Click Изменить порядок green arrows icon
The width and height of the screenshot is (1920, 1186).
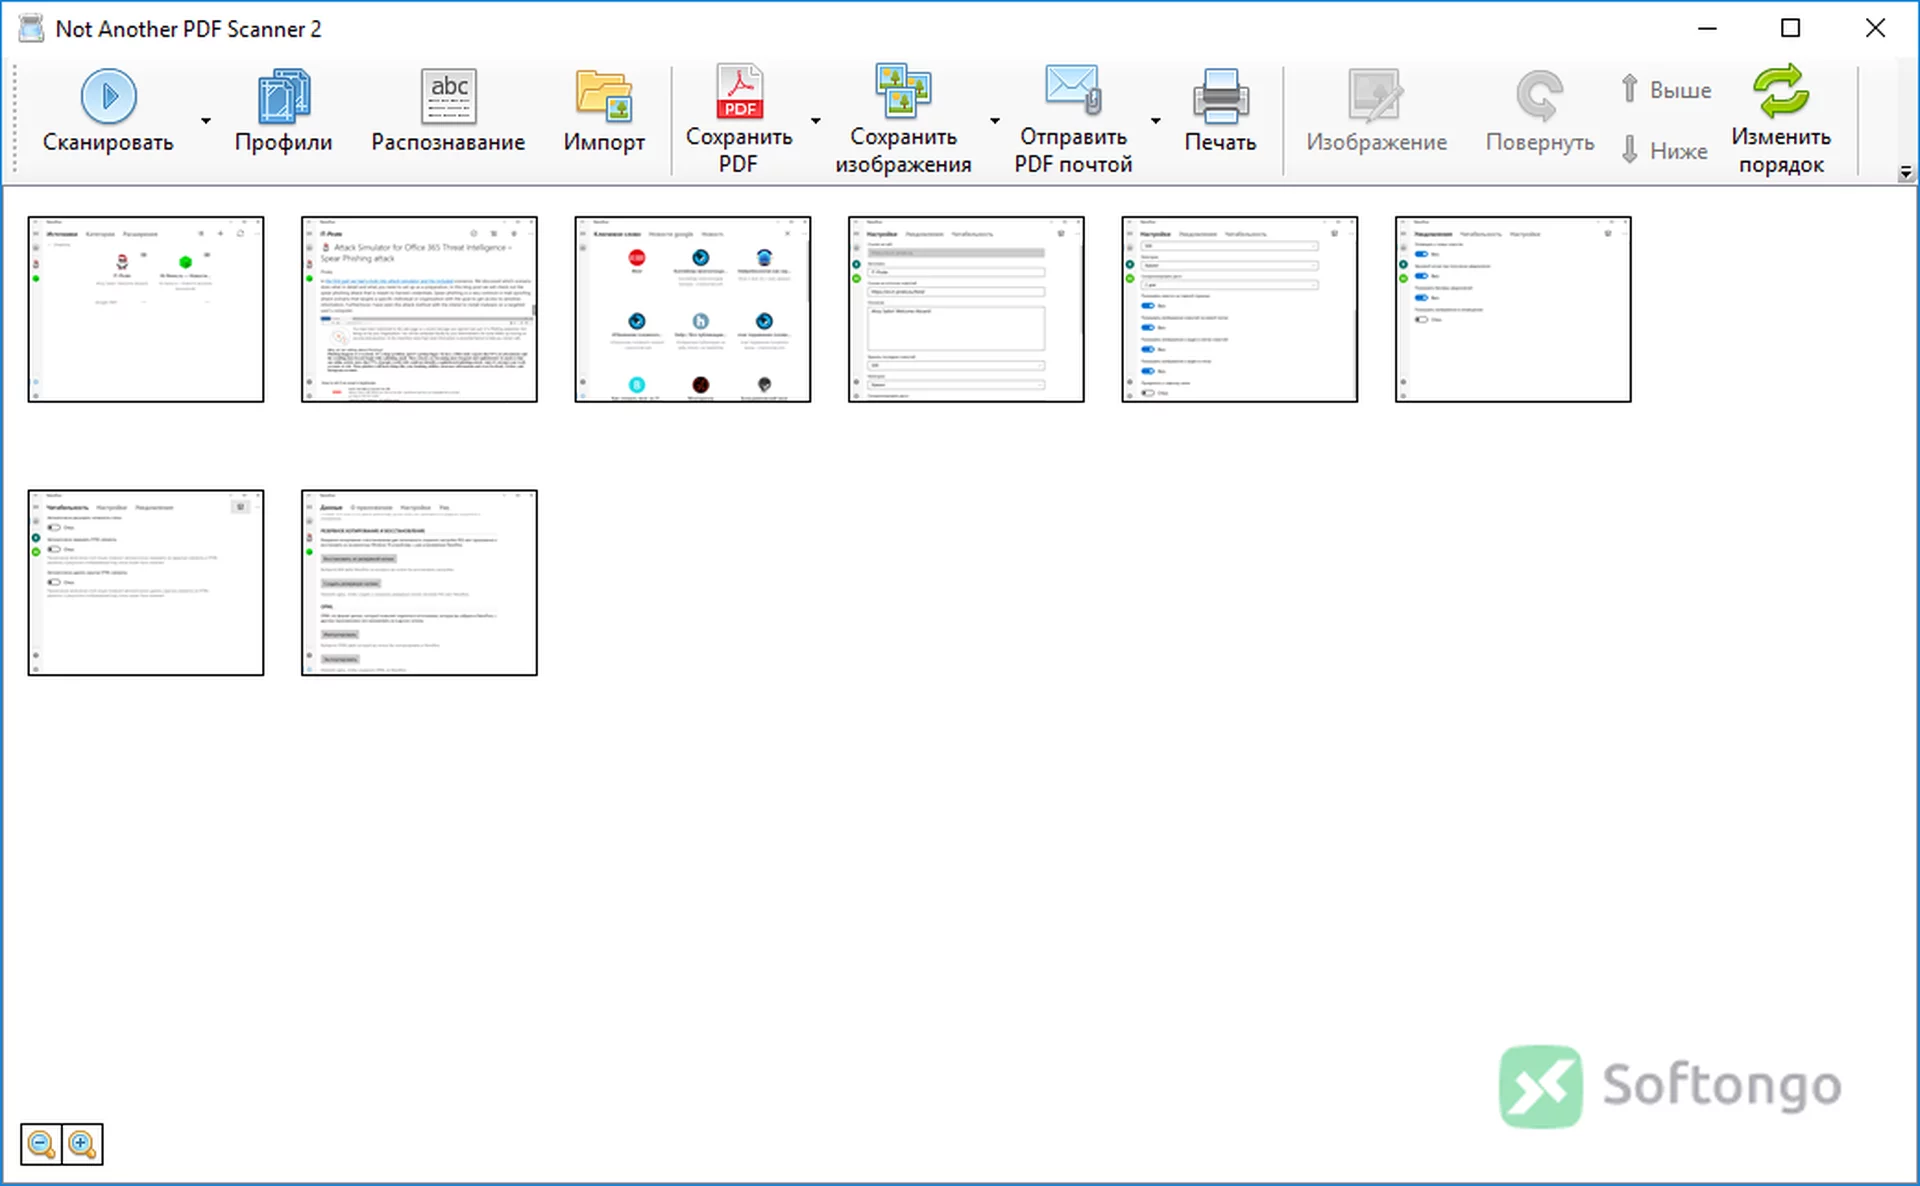[1781, 91]
